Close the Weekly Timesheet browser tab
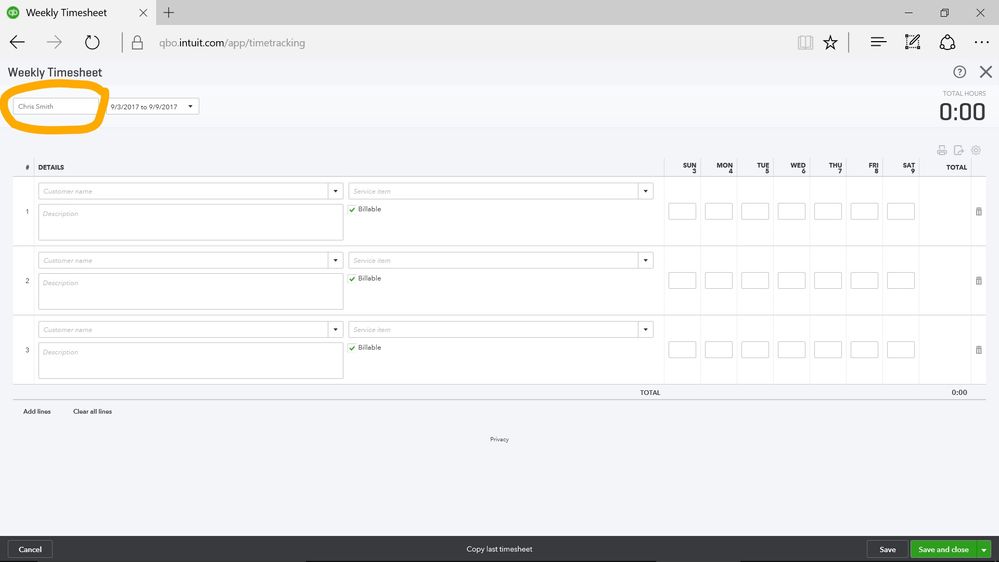Screen dimensions: 999x562 143,12
